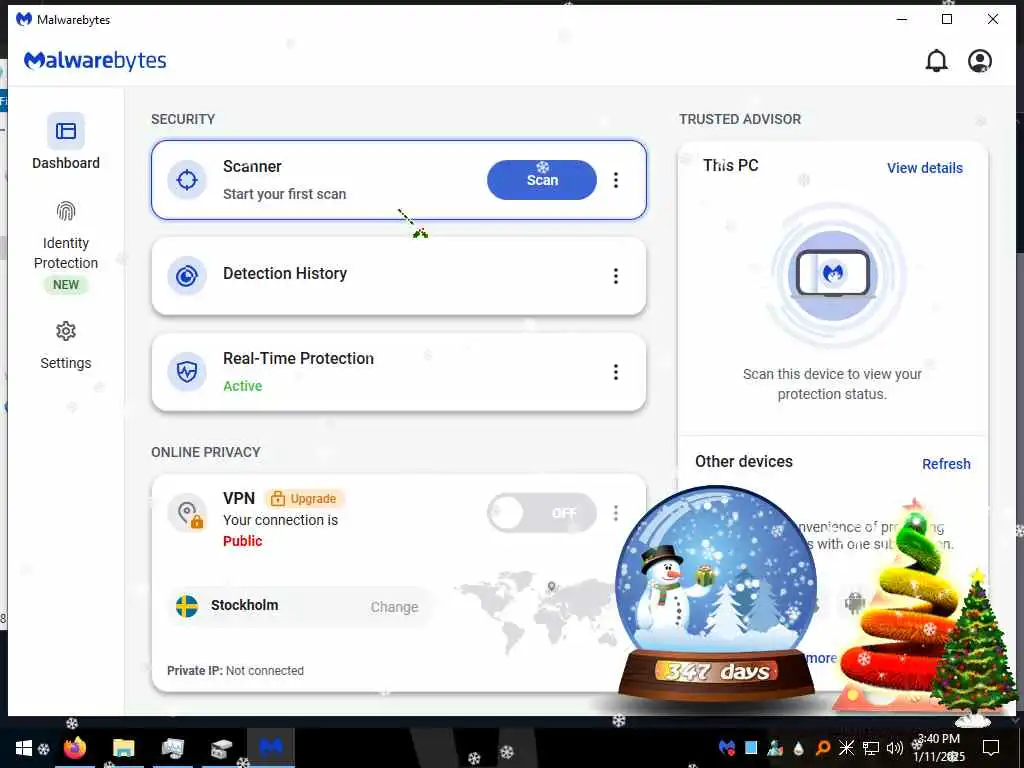The width and height of the screenshot is (1024, 768).
Task: Click the volume speaker tray icon
Action: (x=894, y=748)
